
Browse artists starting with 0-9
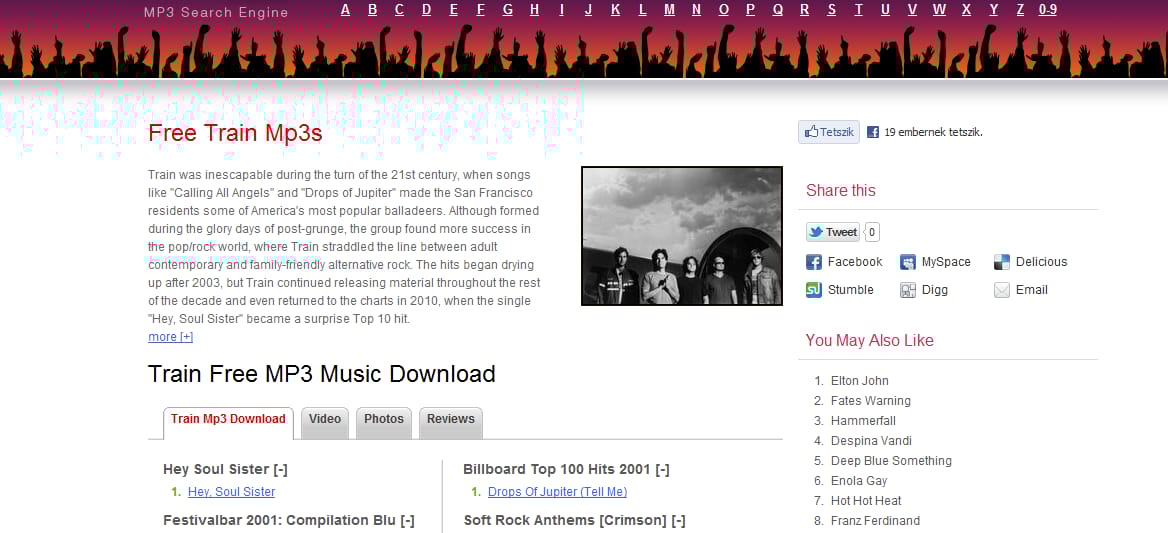click(x=1047, y=10)
